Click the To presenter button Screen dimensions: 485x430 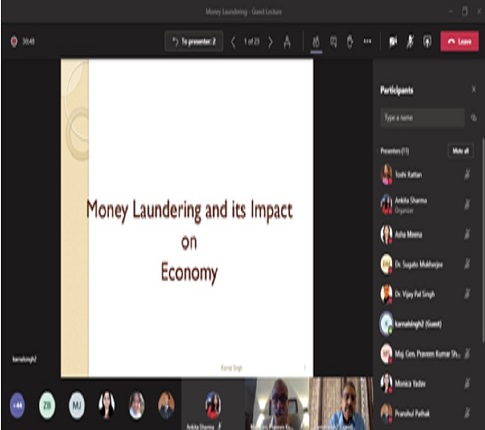tap(194, 42)
